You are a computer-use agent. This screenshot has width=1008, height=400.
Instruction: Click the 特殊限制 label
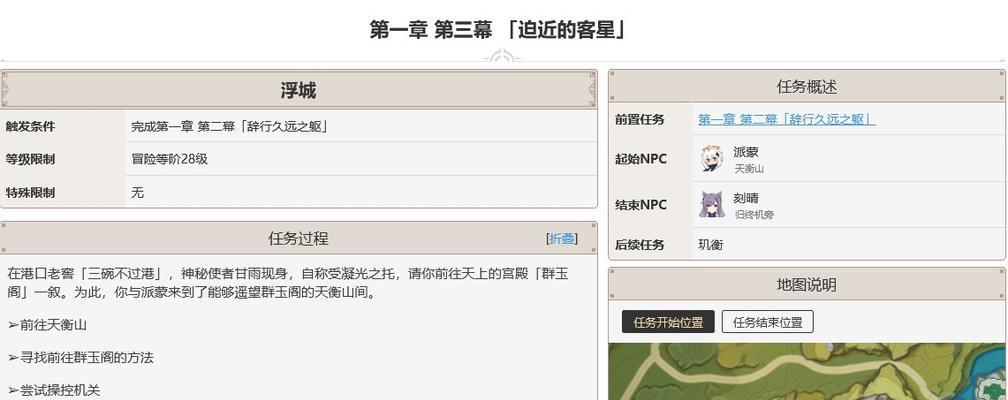coord(30,192)
